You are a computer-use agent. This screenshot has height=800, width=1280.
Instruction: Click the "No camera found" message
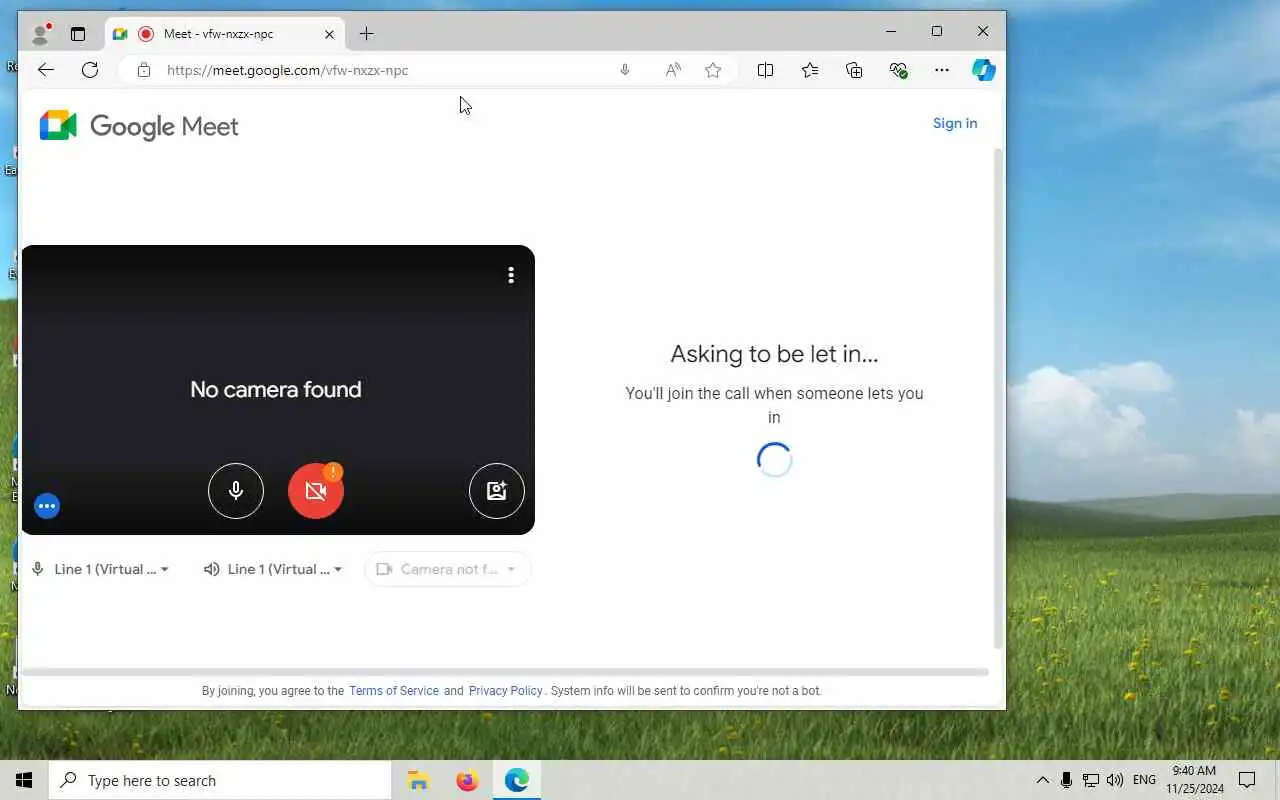point(276,389)
